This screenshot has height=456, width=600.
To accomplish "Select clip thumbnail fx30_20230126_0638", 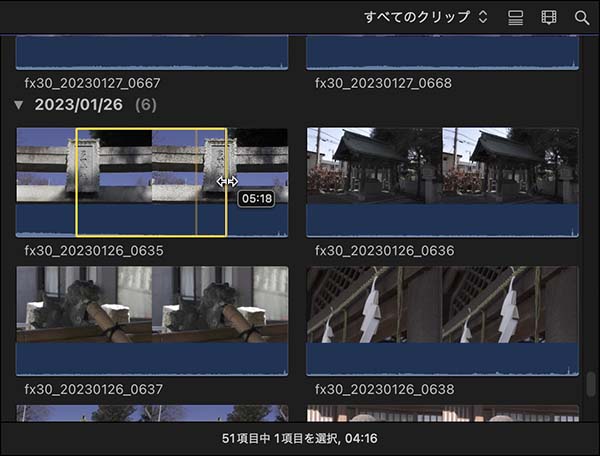I will pyautogui.click(x=442, y=321).
